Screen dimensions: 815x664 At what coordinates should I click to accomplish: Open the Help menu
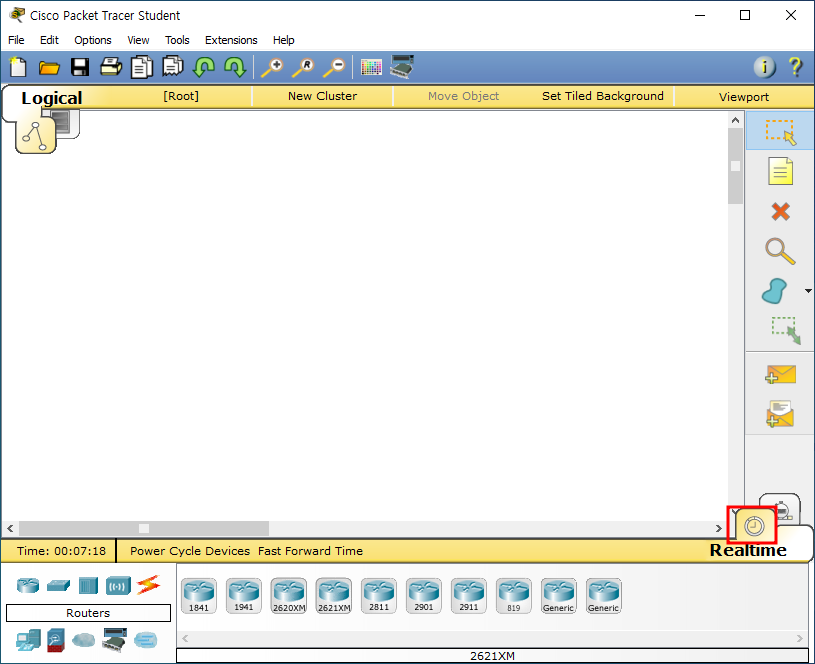284,40
